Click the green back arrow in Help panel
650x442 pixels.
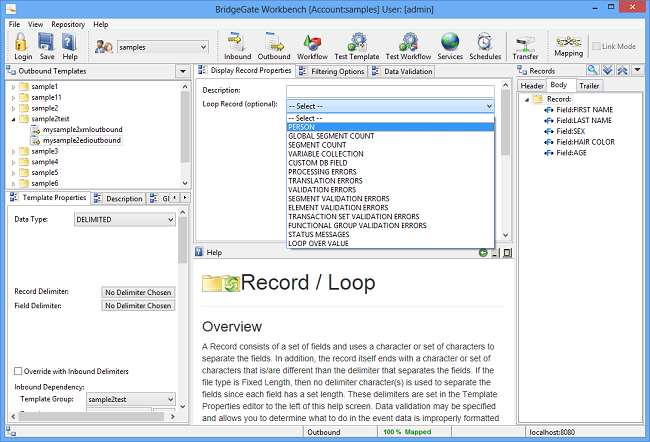tap(483, 253)
